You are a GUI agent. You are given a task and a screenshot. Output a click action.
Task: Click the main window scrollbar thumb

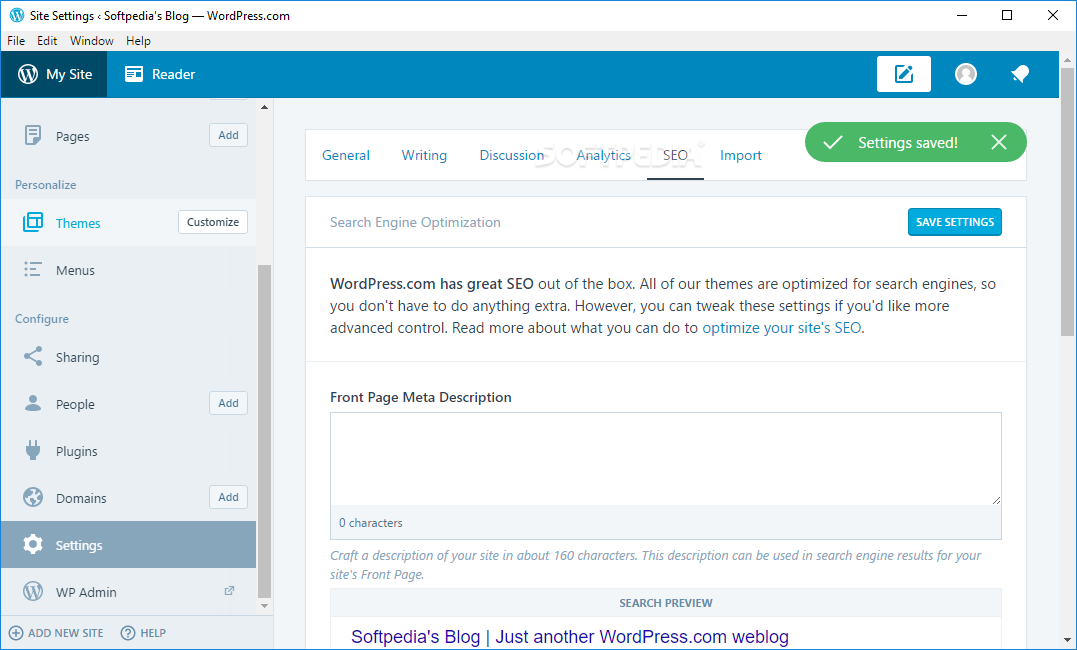(x=1067, y=202)
